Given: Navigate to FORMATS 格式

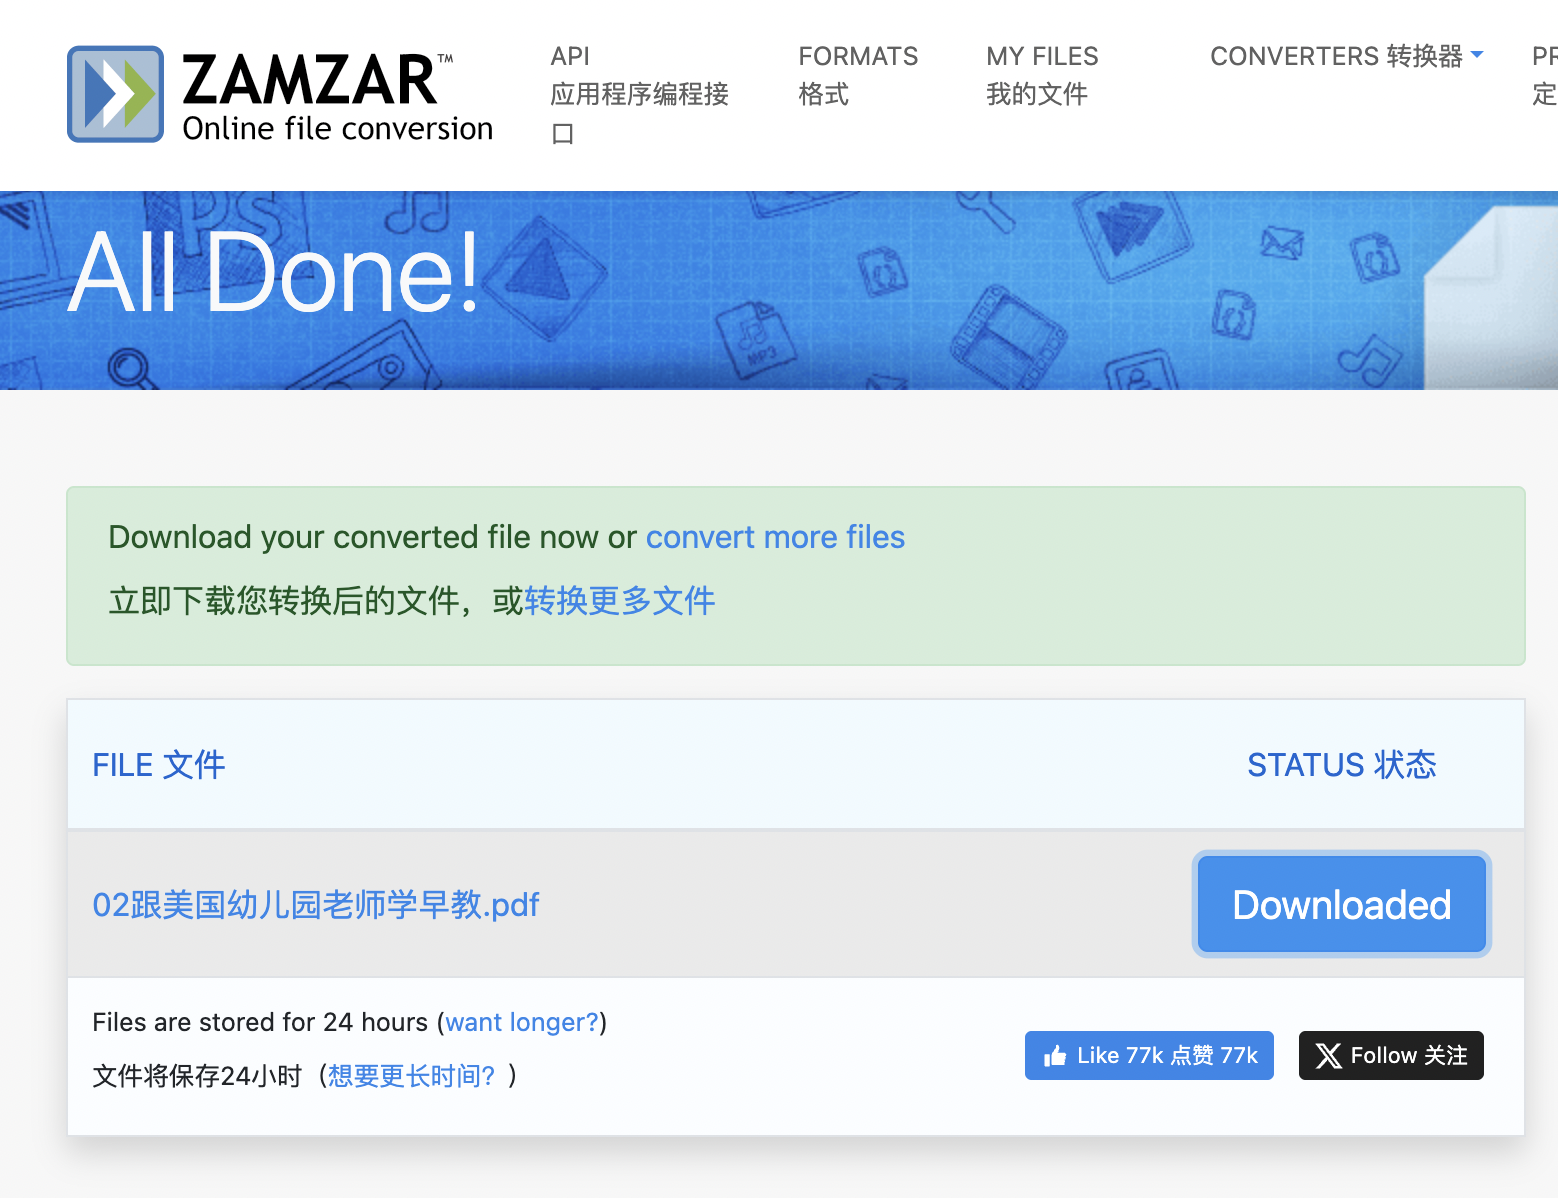Looking at the screenshot, I should pyautogui.click(x=858, y=75).
